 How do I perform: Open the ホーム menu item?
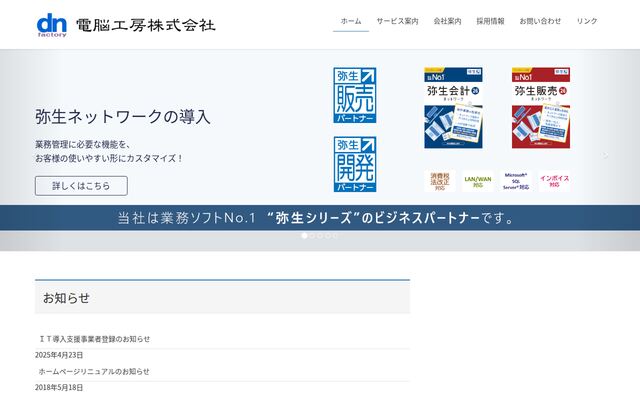tap(351, 21)
